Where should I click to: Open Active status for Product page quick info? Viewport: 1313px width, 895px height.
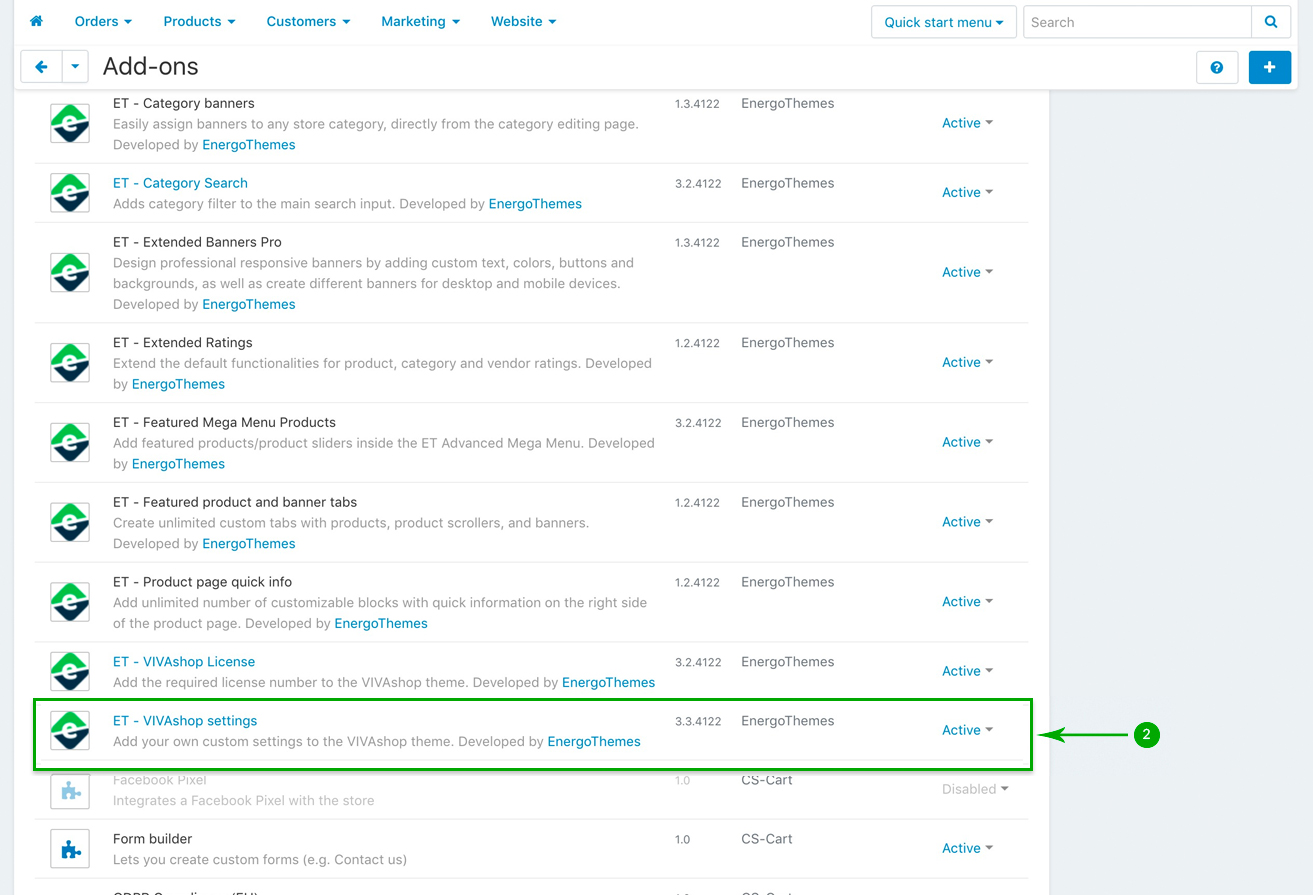pyautogui.click(x=967, y=602)
